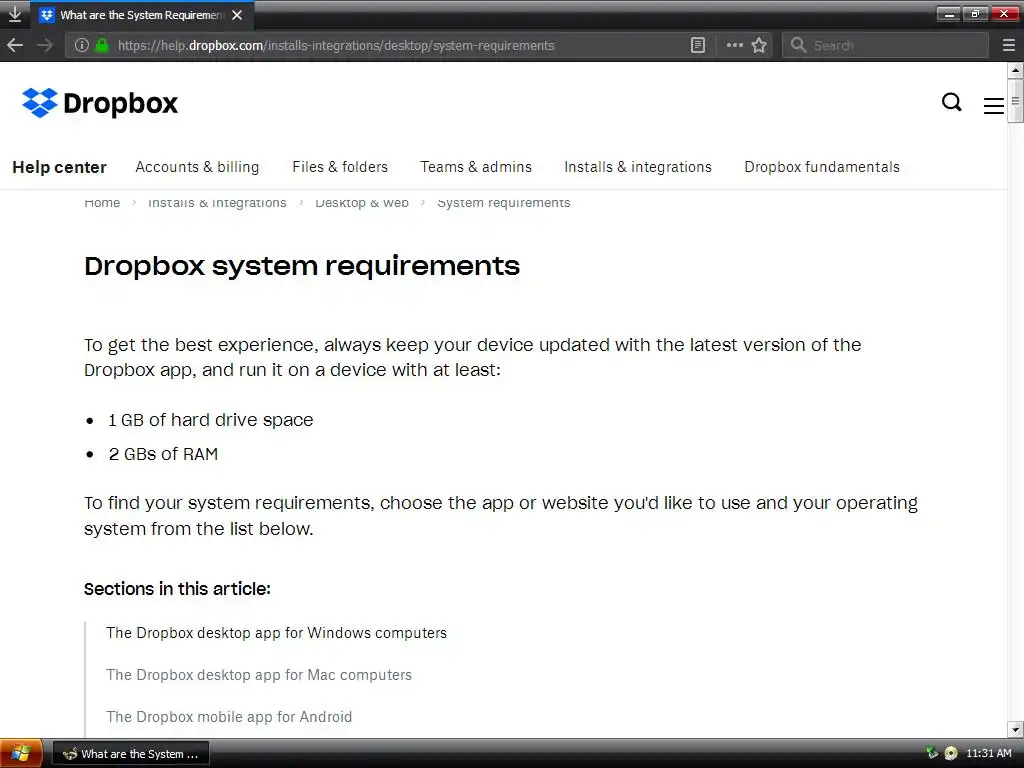1024x768 pixels.
Task: Jump to desktop app for Windows computers section
Action: 276,633
